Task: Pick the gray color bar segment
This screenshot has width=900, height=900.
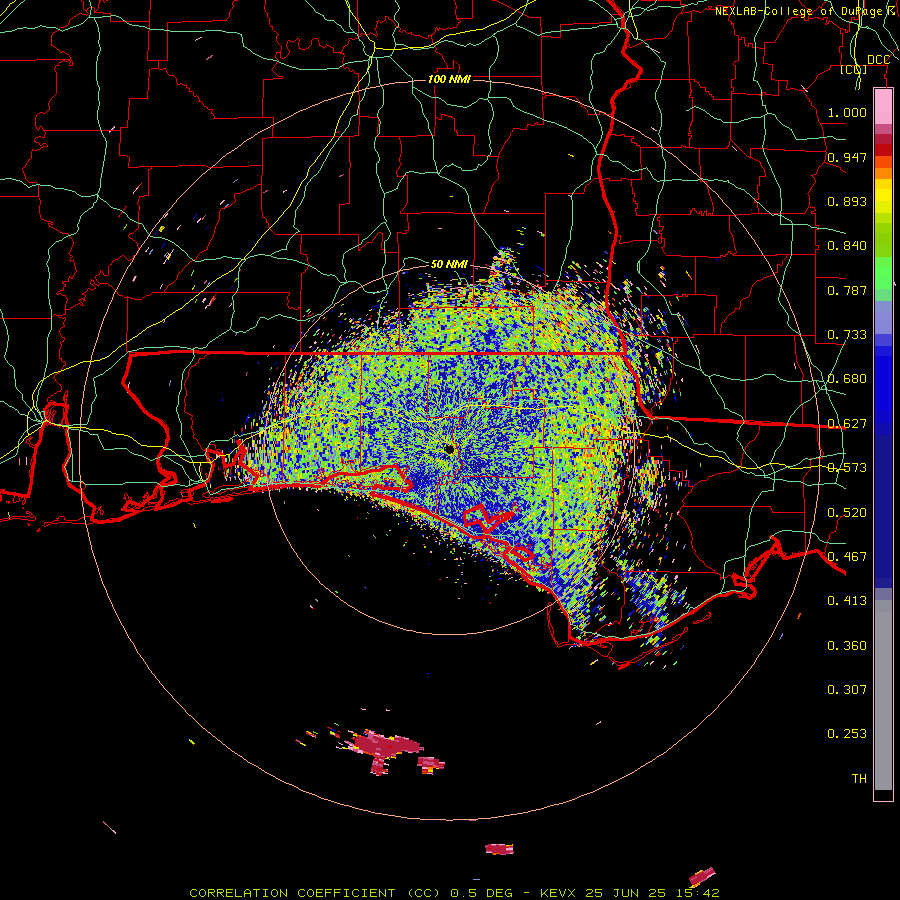Action: click(x=883, y=695)
